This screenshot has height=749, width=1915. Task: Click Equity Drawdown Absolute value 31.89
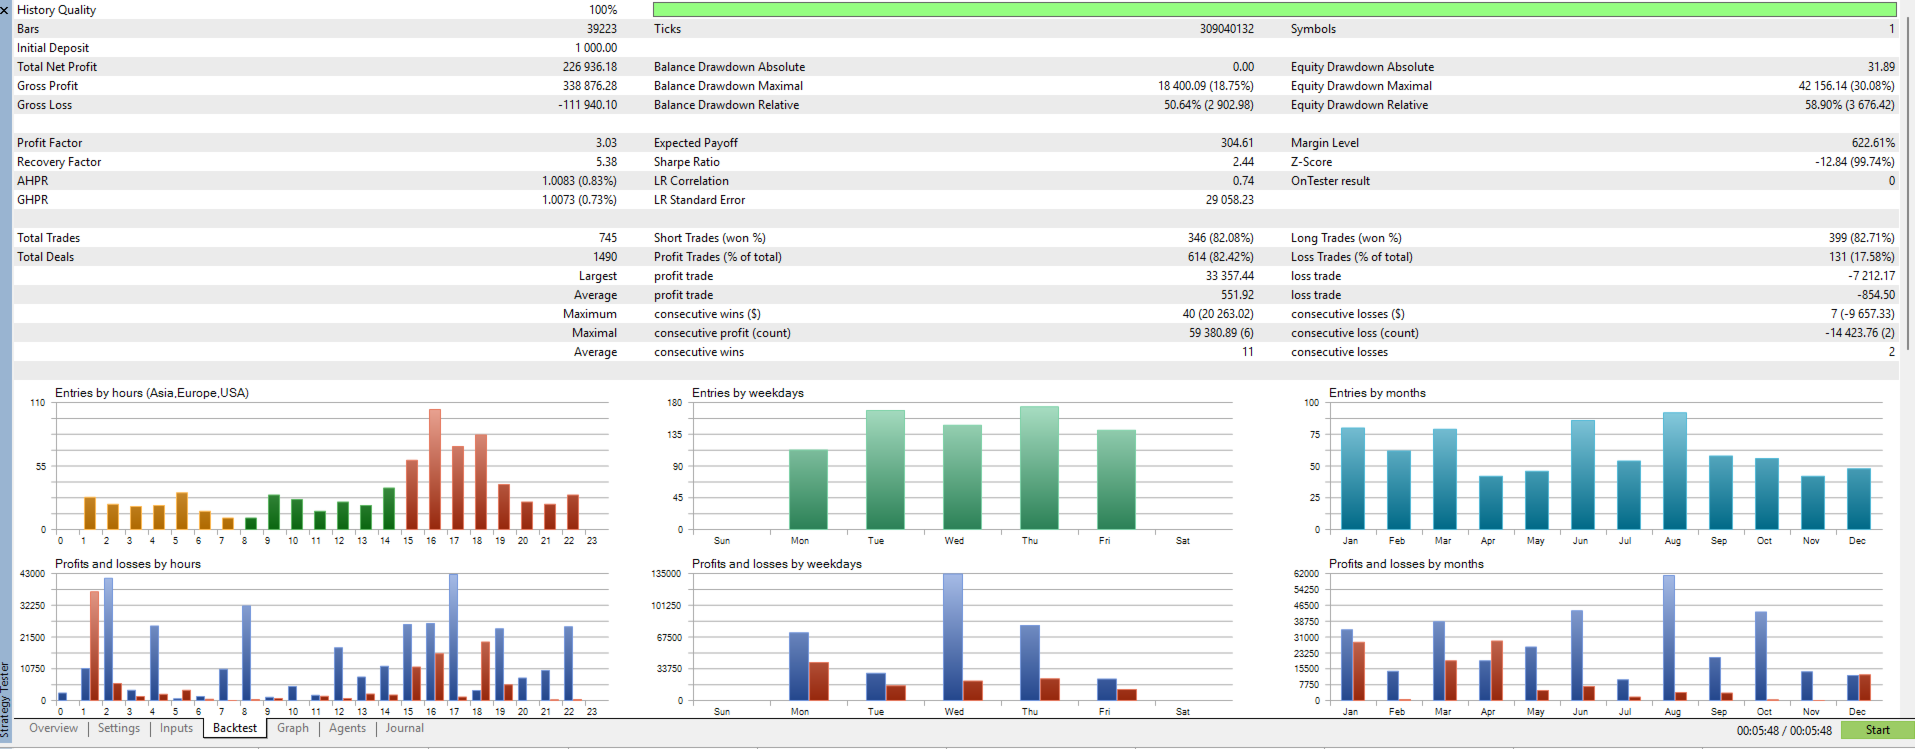click(1881, 67)
